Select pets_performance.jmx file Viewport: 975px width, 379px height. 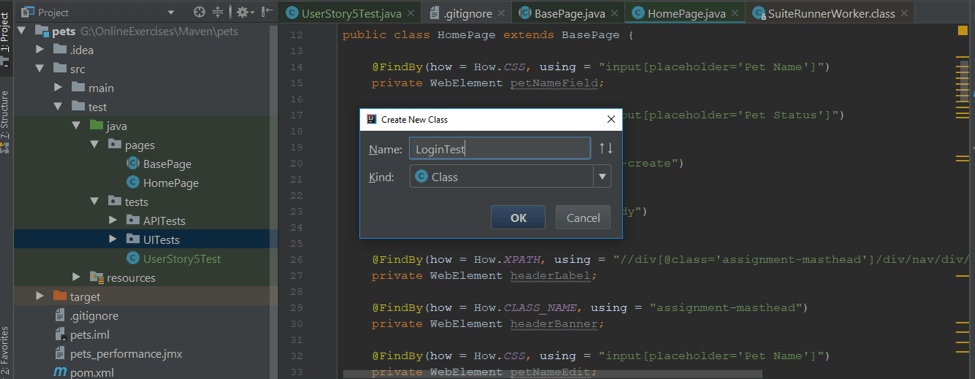[x=126, y=354]
